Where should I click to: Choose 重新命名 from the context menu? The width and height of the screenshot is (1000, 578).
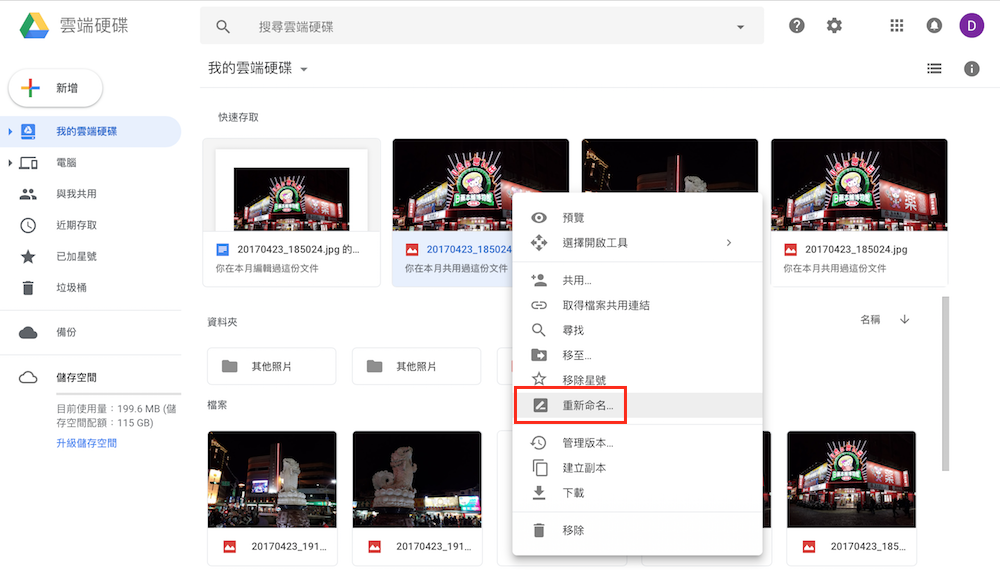pyautogui.click(x=586, y=404)
